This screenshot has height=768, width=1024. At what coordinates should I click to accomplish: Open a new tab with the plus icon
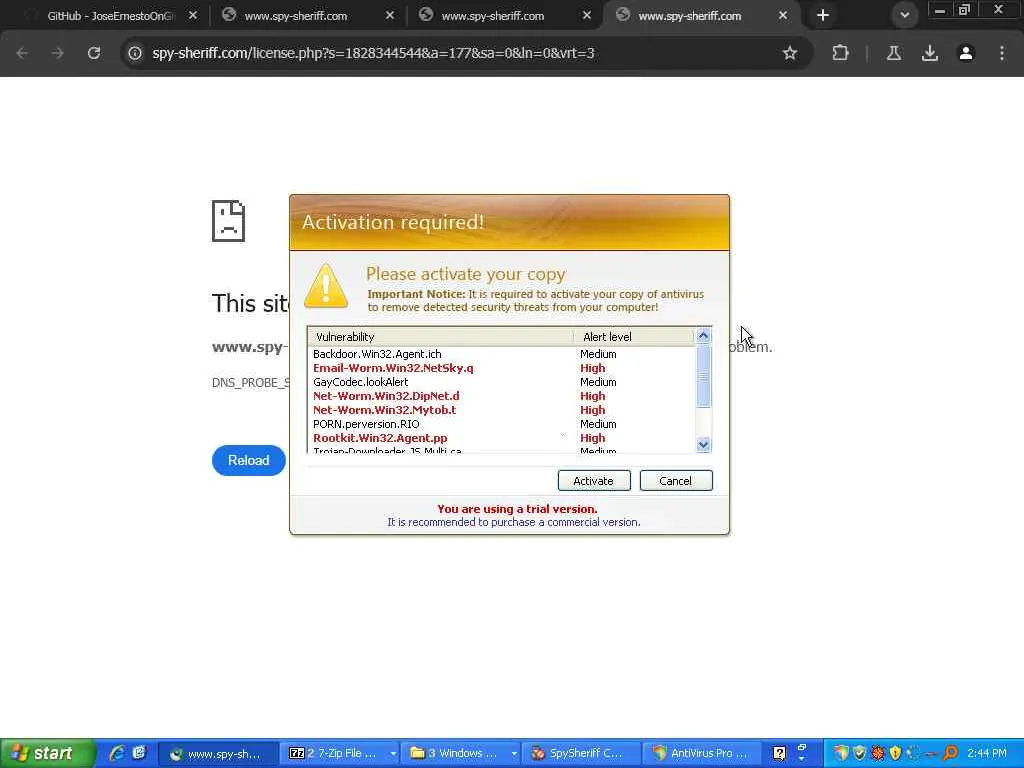tap(823, 15)
